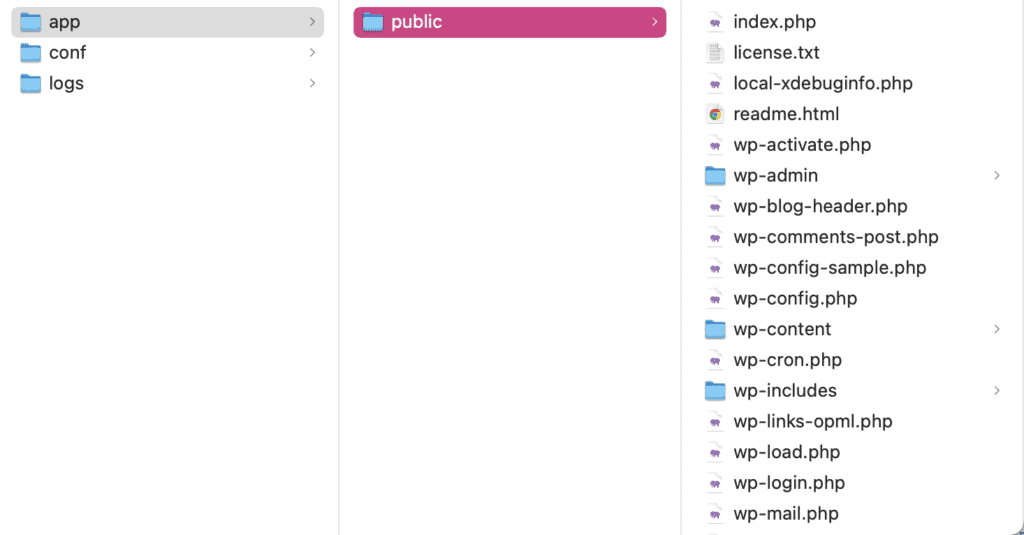The height and width of the screenshot is (535, 1024).
Task: Select the 'wp-mail.php' file name
Action: coord(786,514)
